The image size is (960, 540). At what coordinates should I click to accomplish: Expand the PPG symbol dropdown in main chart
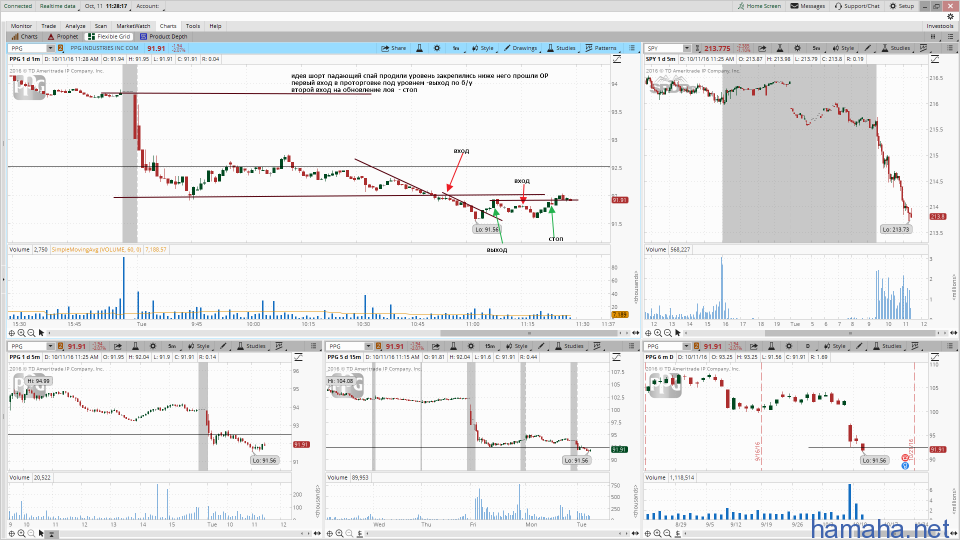click(50, 48)
